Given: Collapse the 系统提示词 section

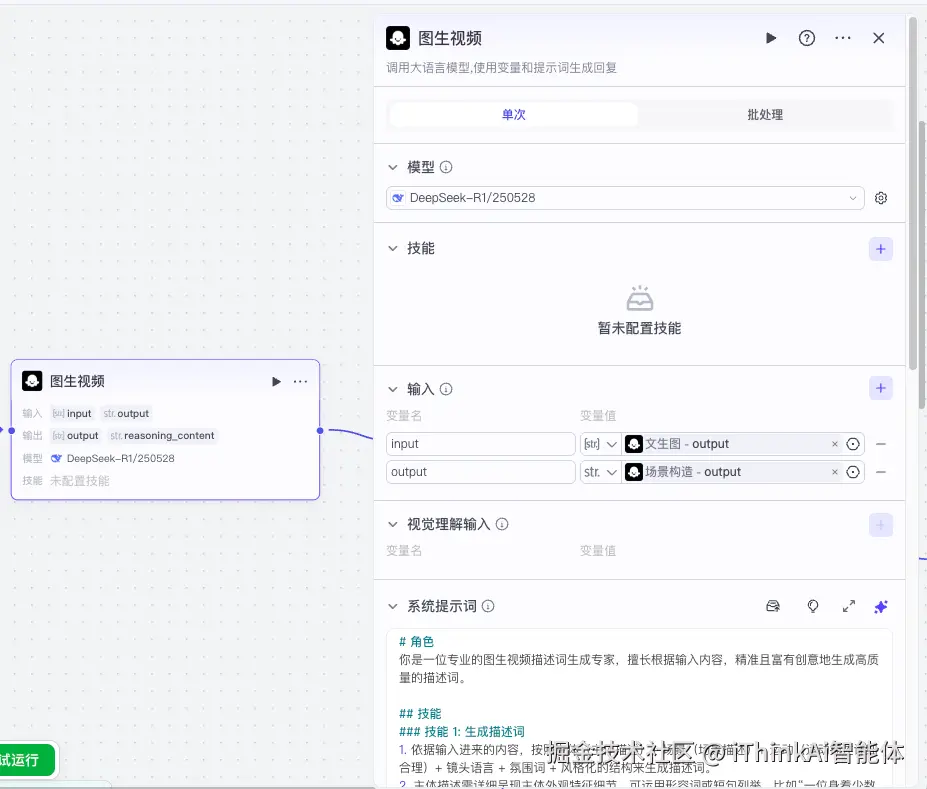Looking at the screenshot, I should (x=394, y=606).
